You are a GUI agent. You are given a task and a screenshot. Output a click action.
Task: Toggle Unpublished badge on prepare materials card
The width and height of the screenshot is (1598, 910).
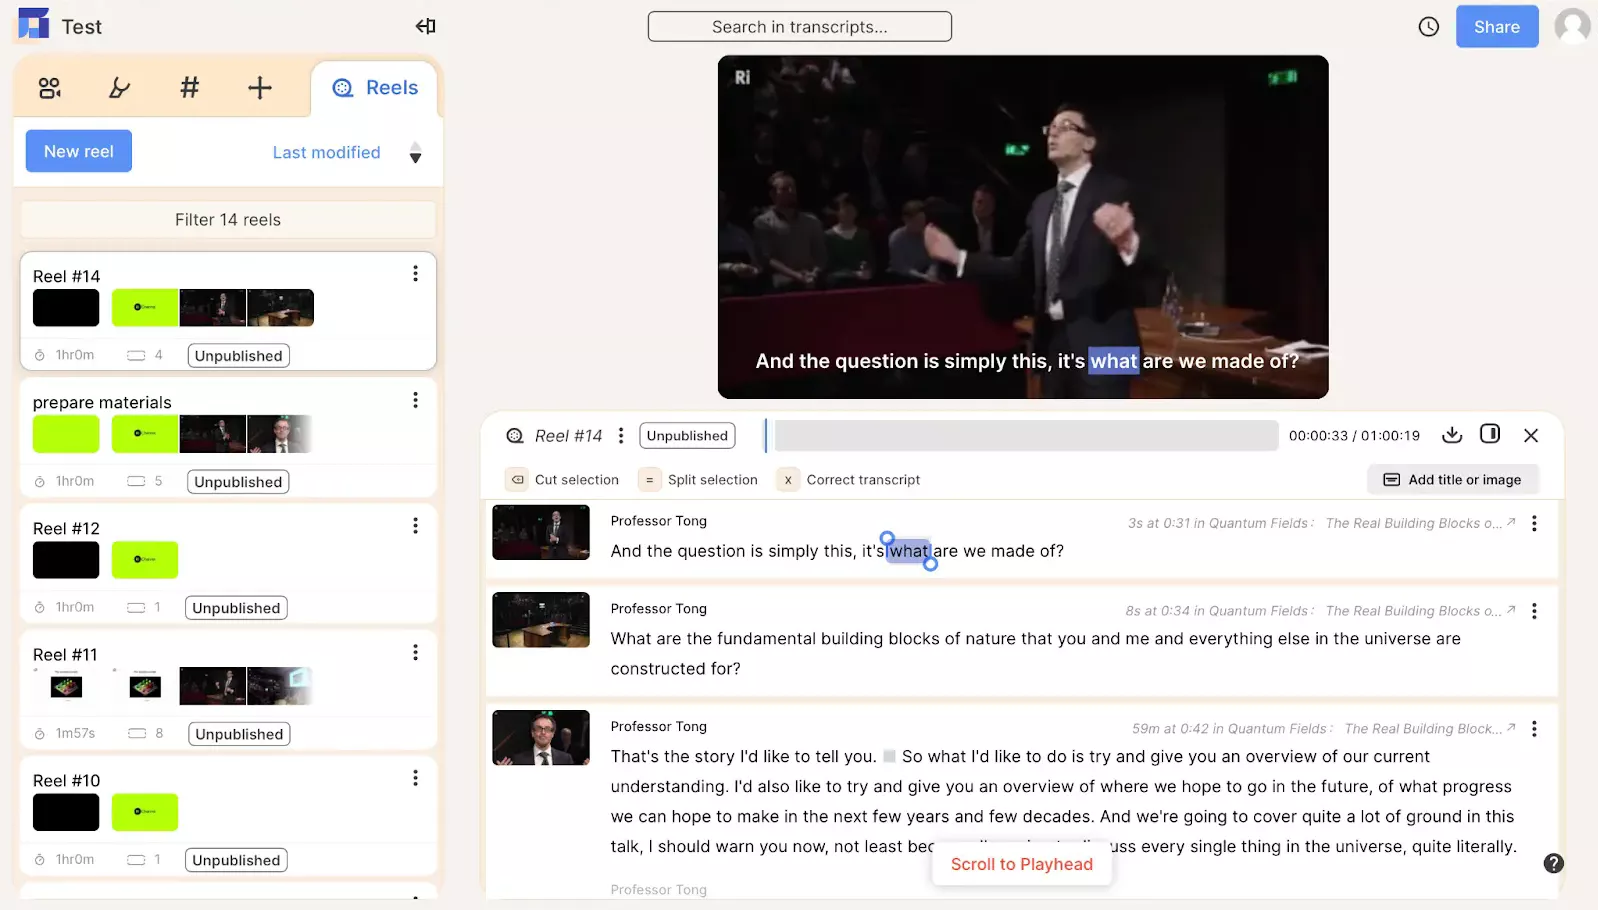point(238,482)
